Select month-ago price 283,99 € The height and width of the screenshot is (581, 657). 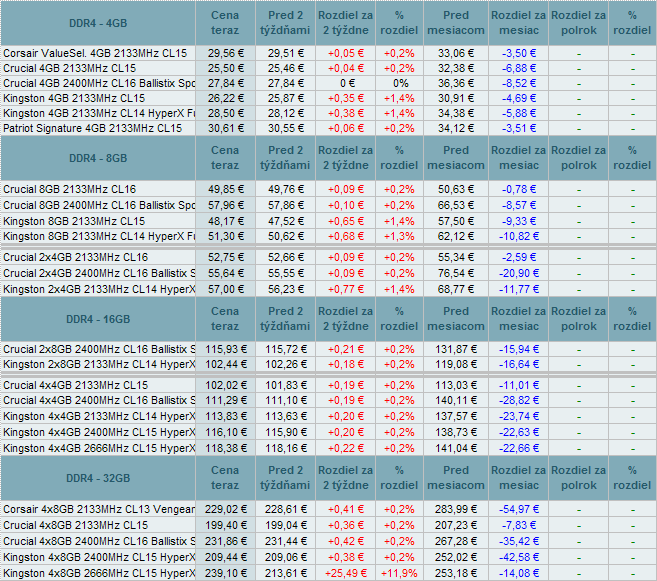click(456, 509)
